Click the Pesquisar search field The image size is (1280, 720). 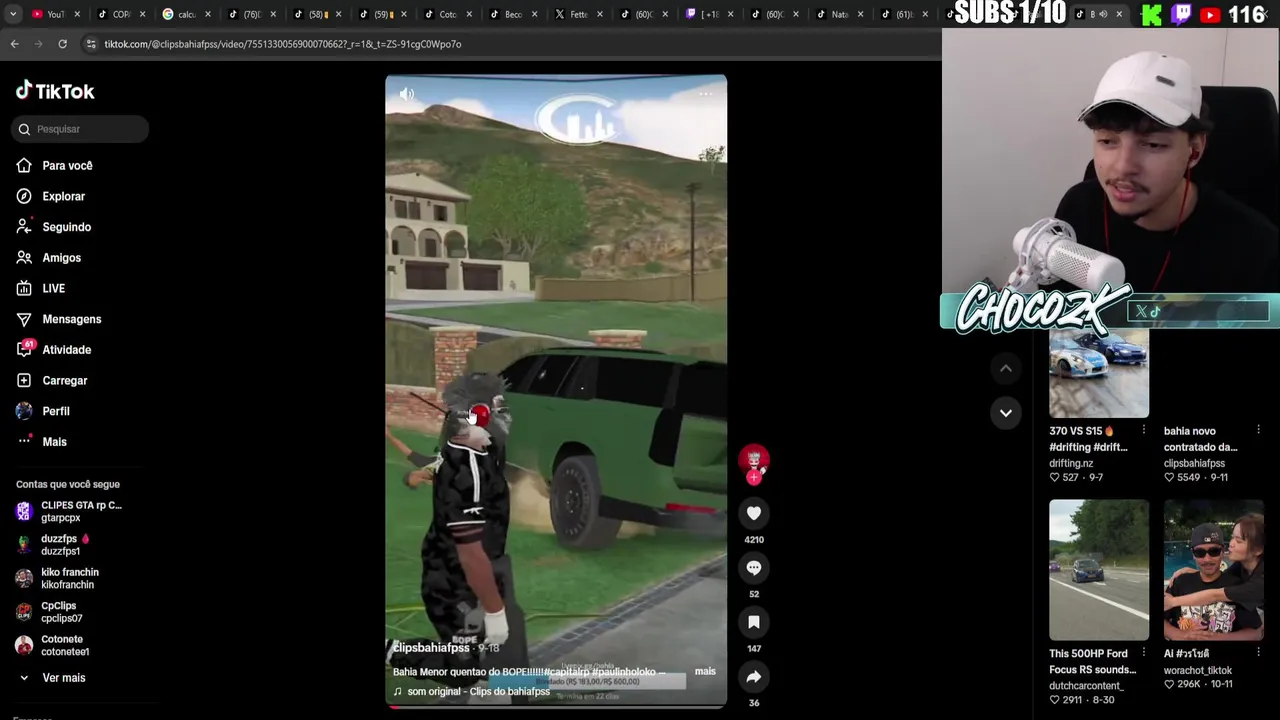tap(82, 129)
